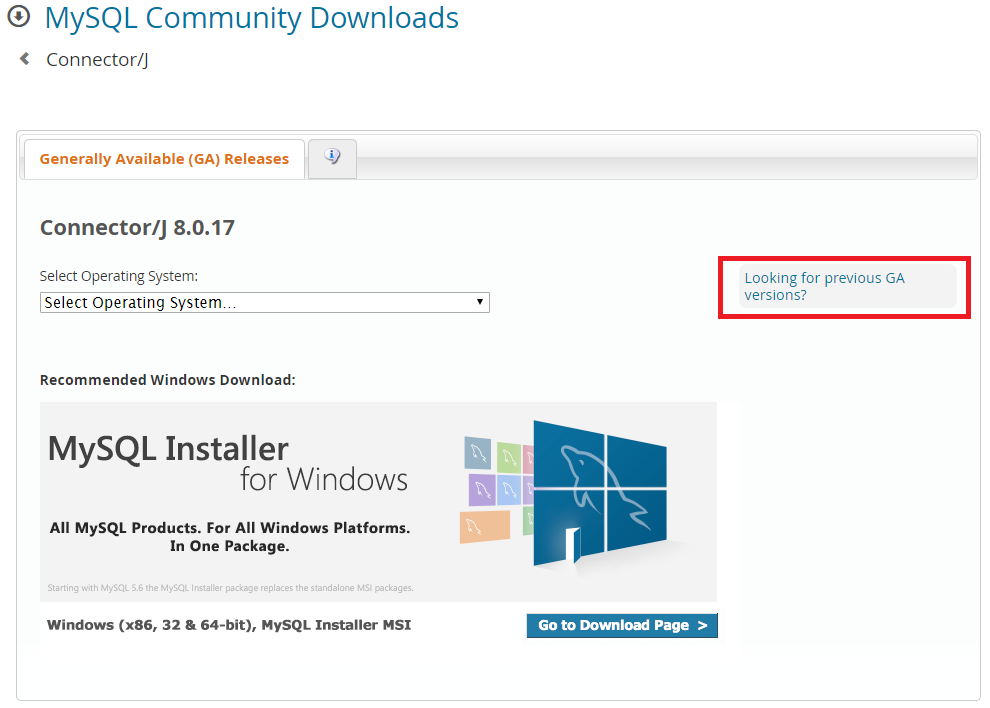Click the download circle icon beside MySQL Community Downloads
The width and height of the screenshot is (990, 708).
(x=18, y=16)
